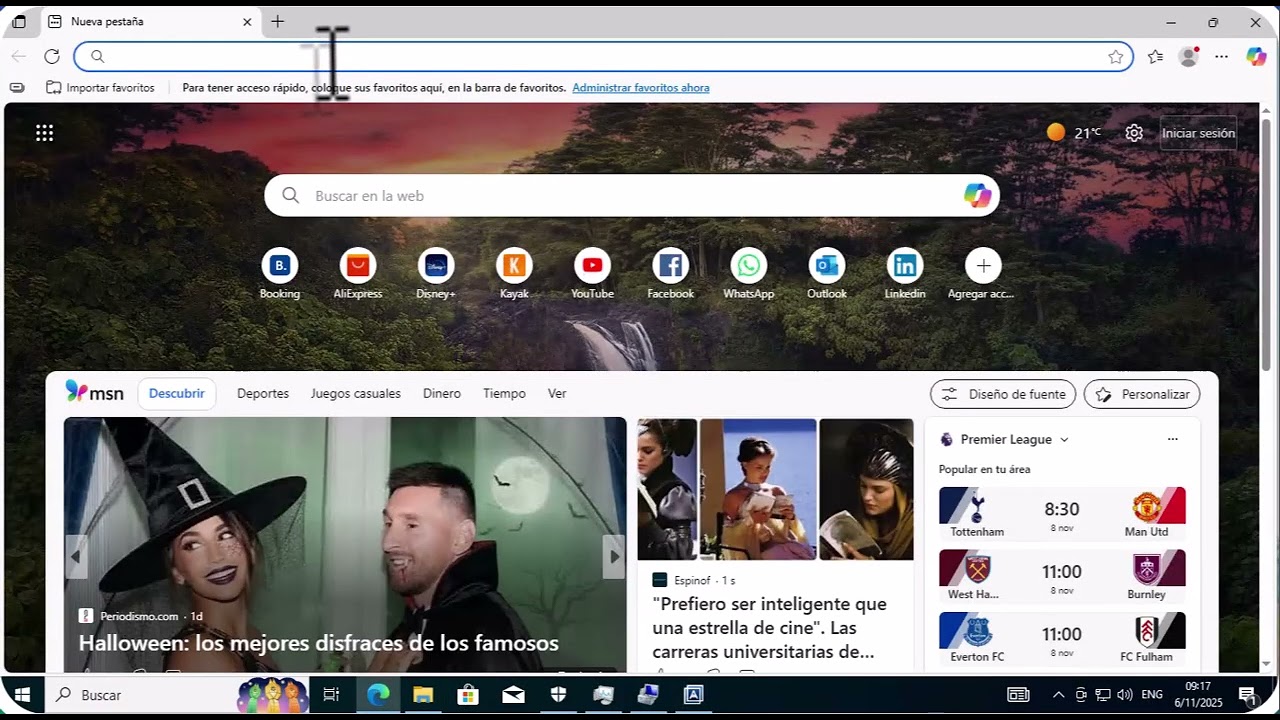The height and width of the screenshot is (720, 1280).
Task: Open the AliExpress shortcut icon
Action: click(358, 266)
